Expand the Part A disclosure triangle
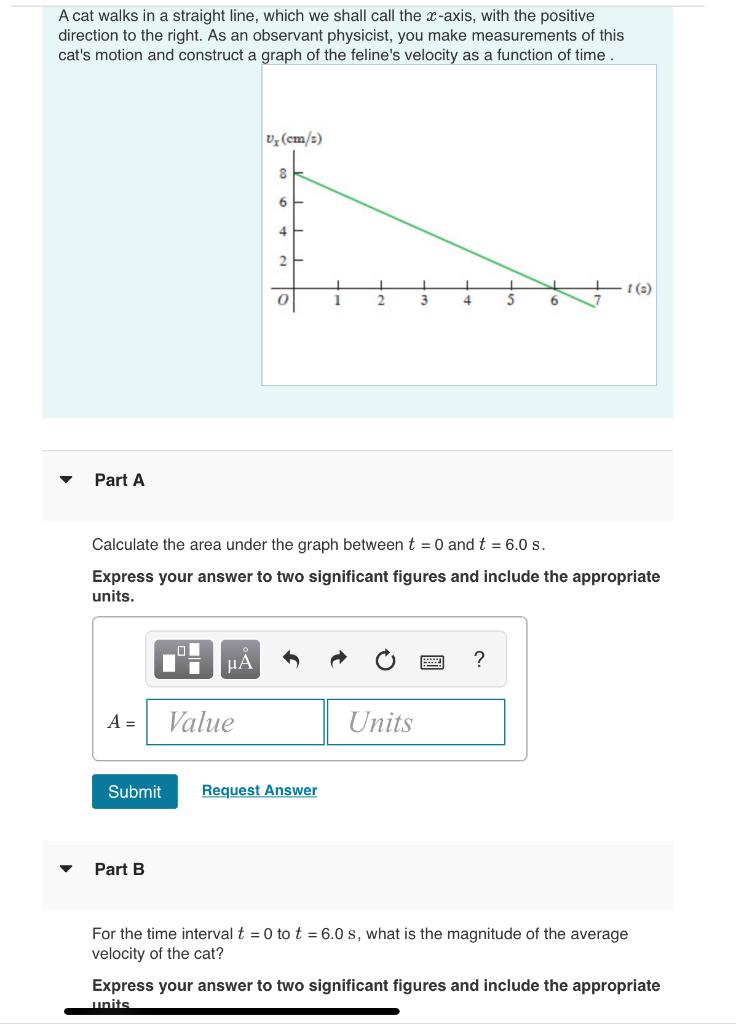 (x=64, y=481)
